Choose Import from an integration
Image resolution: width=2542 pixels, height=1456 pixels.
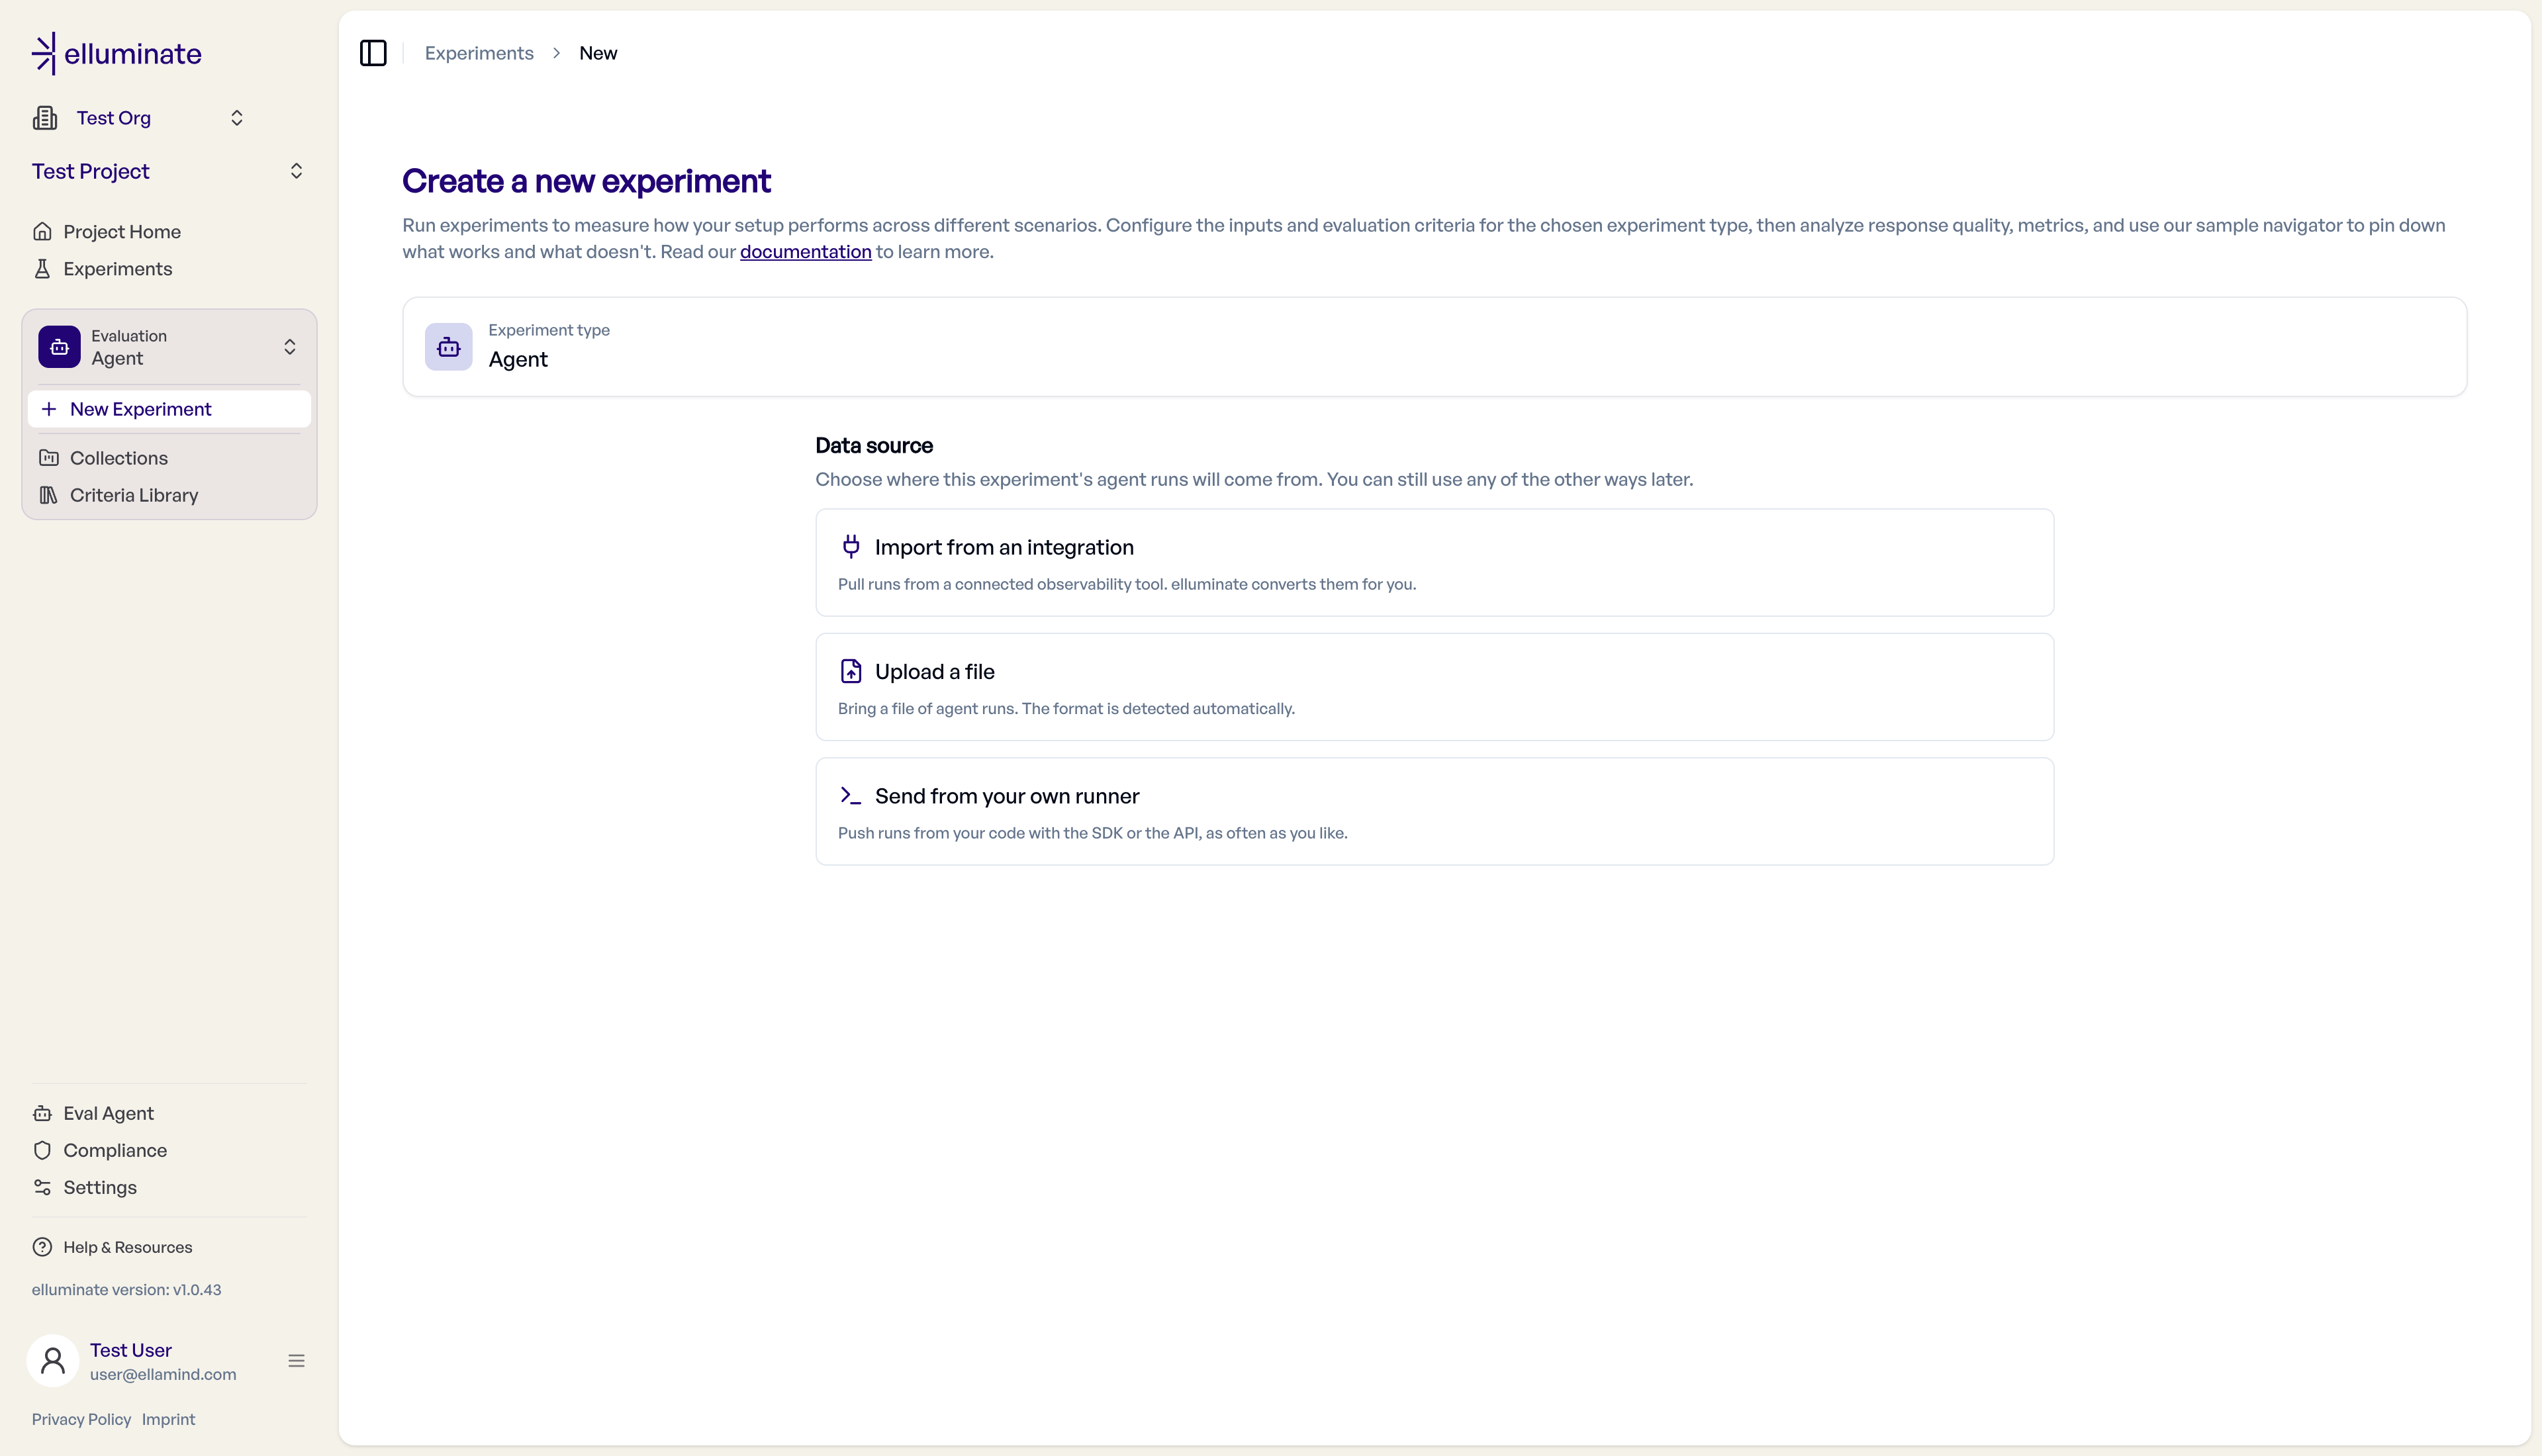click(x=1434, y=563)
